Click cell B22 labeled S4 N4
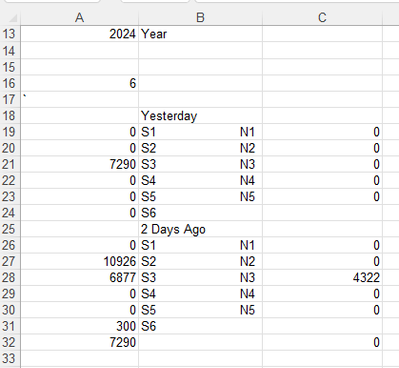Screen dimensions: 399x368 pos(200,181)
